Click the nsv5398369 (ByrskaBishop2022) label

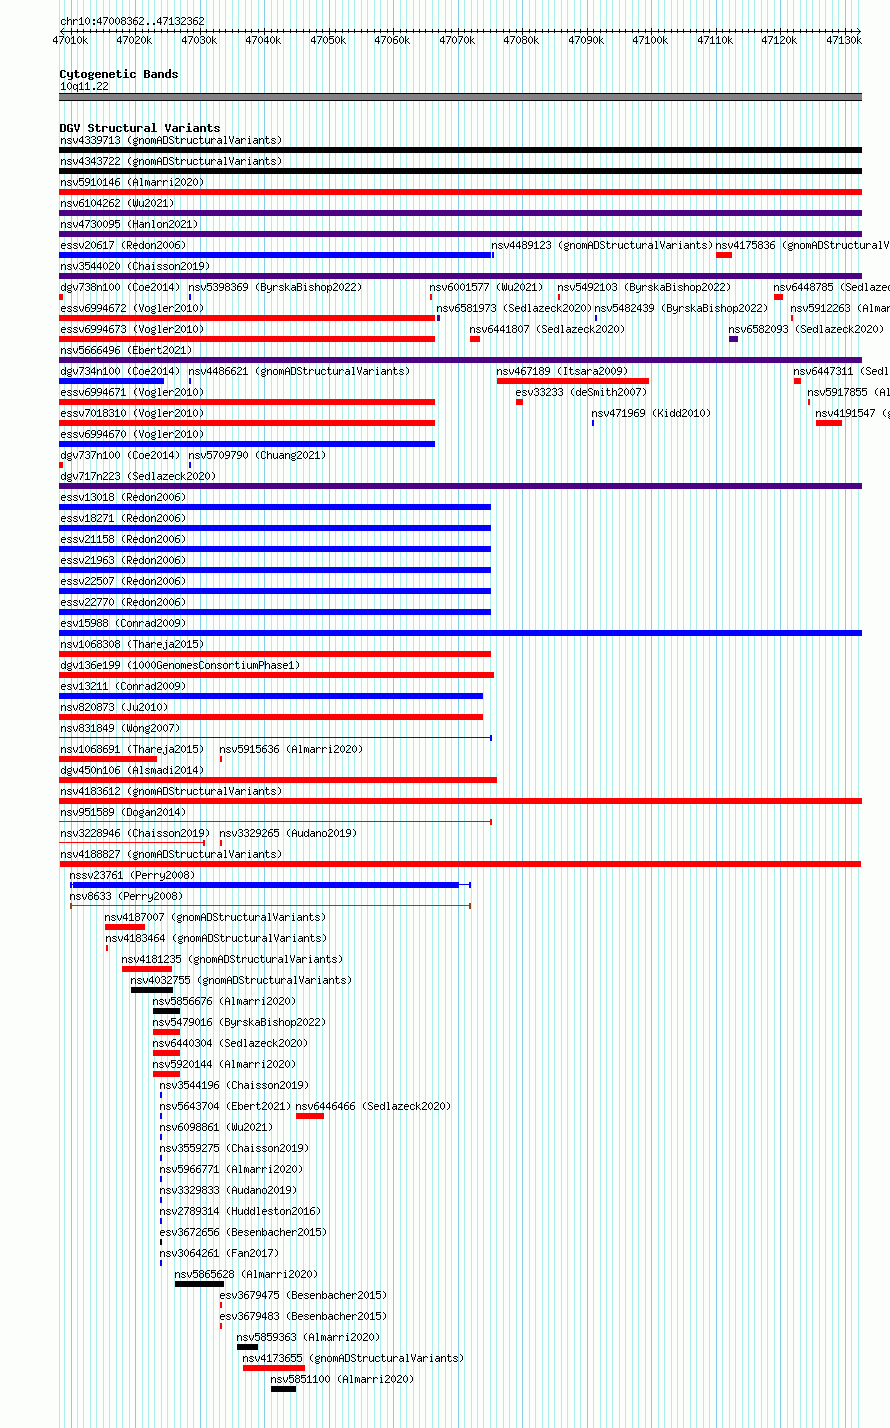[276, 287]
